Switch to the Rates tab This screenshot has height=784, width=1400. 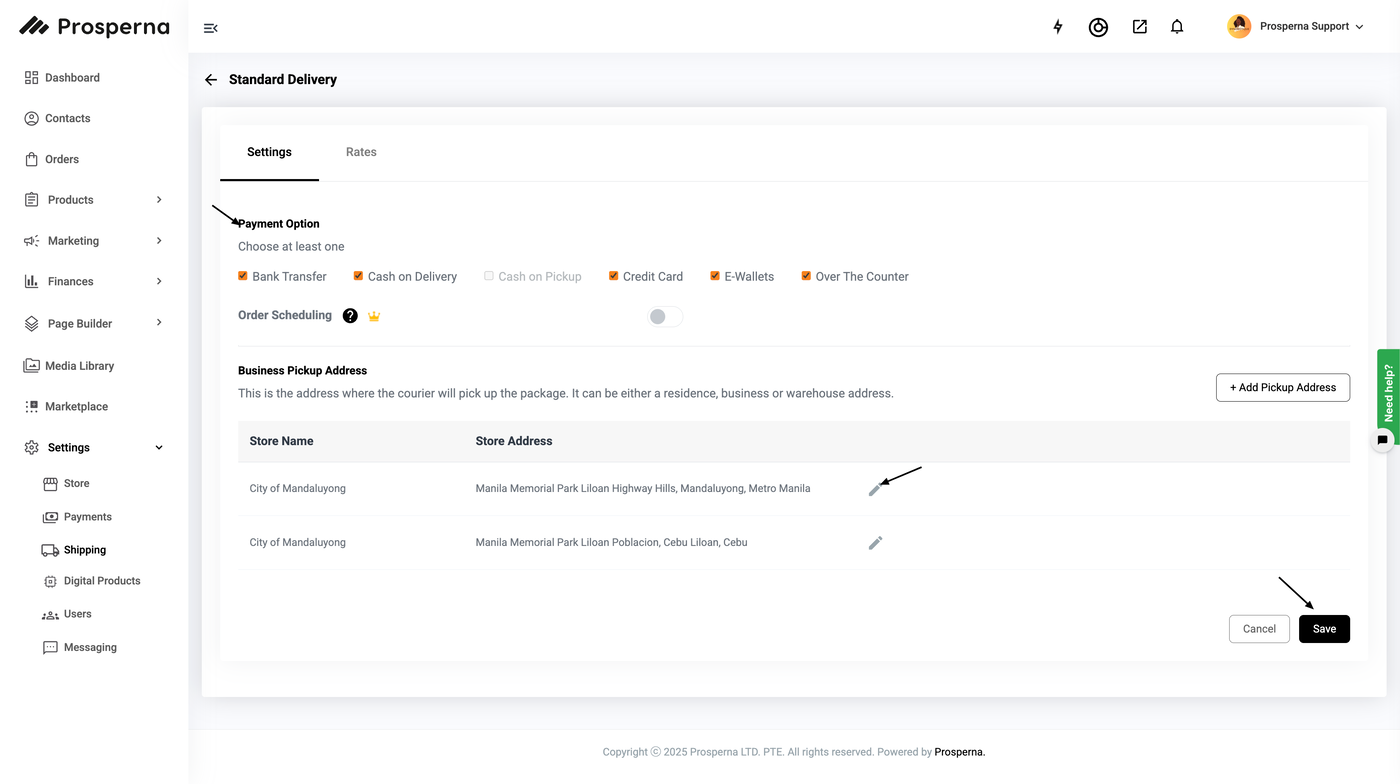pos(361,152)
